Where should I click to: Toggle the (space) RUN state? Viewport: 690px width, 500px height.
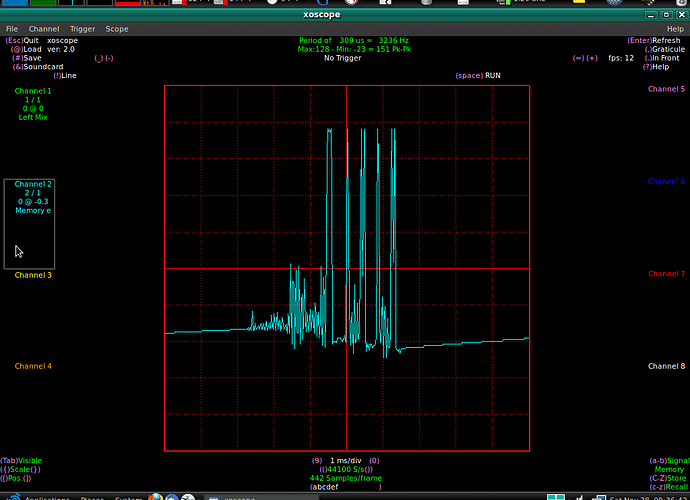click(478, 76)
